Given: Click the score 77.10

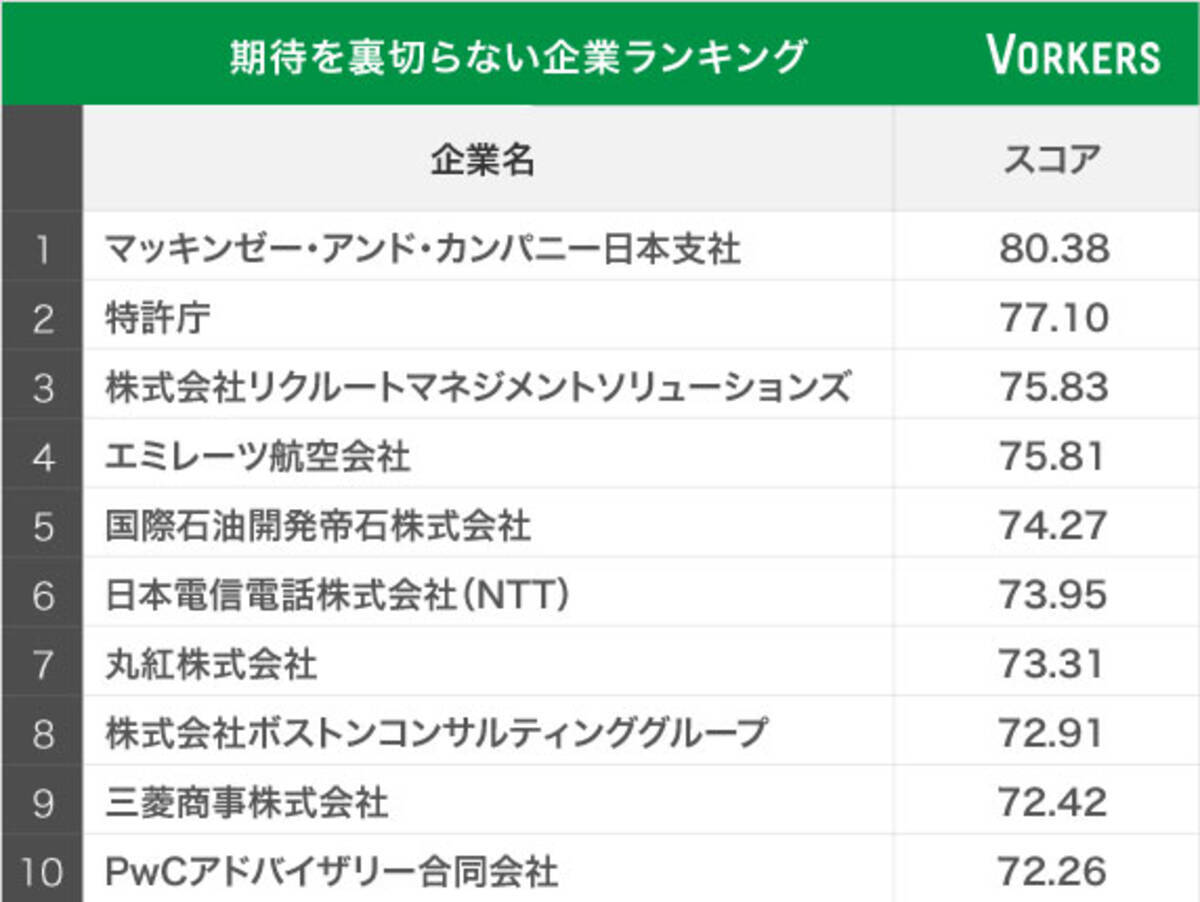Looking at the screenshot, I should [x=1053, y=318].
